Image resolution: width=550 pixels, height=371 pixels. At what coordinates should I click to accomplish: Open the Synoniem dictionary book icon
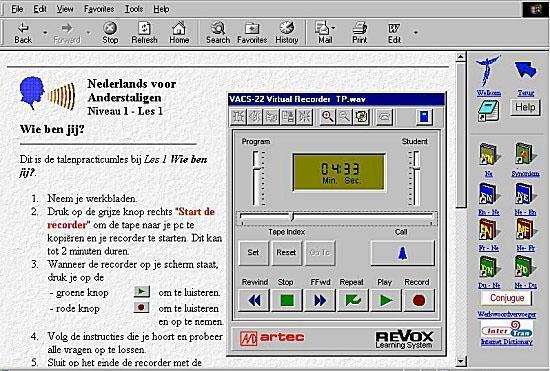click(x=524, y=155)
